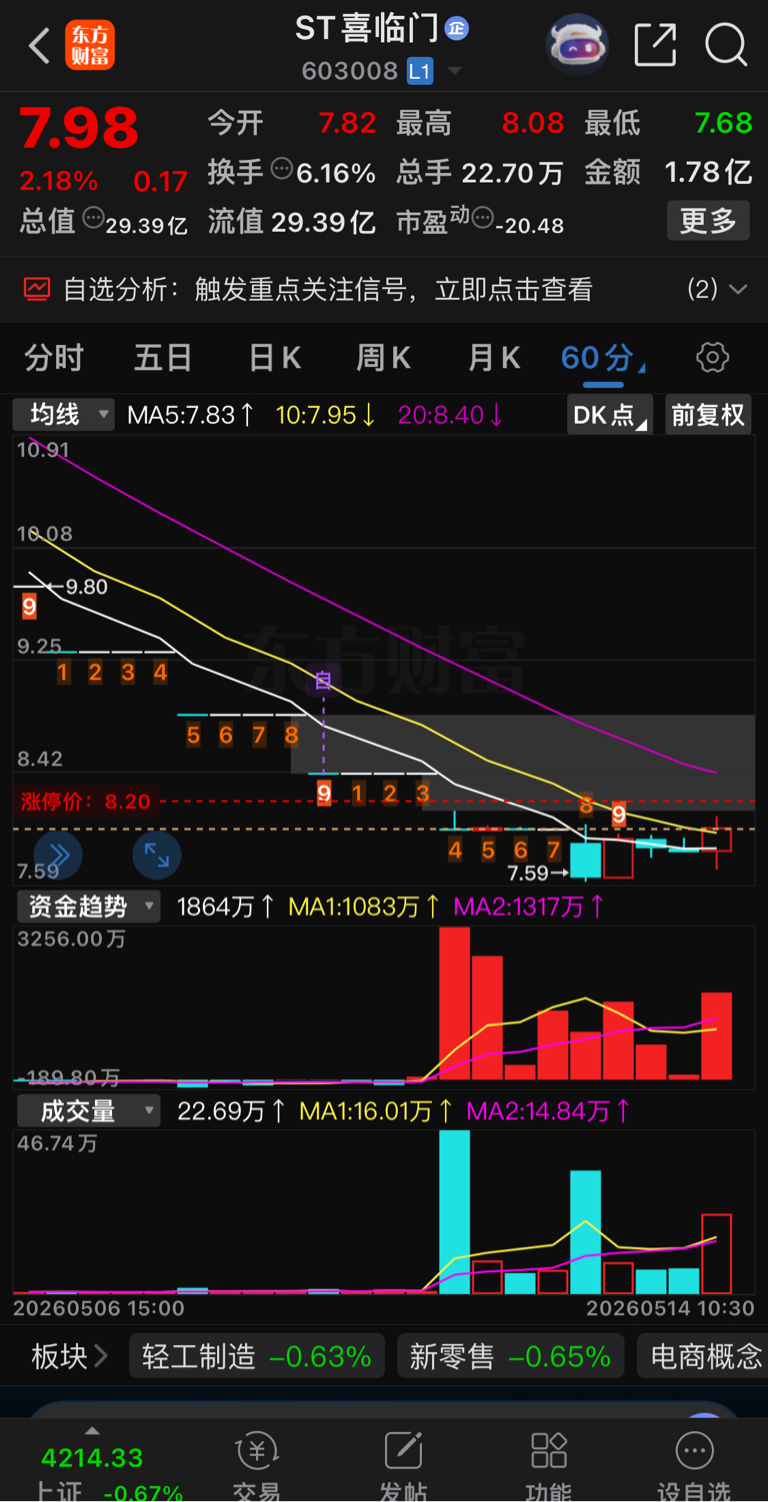Tap the L1 level badge
Viewport: 768px width, 1502px height.
click(x=419, y=71)
